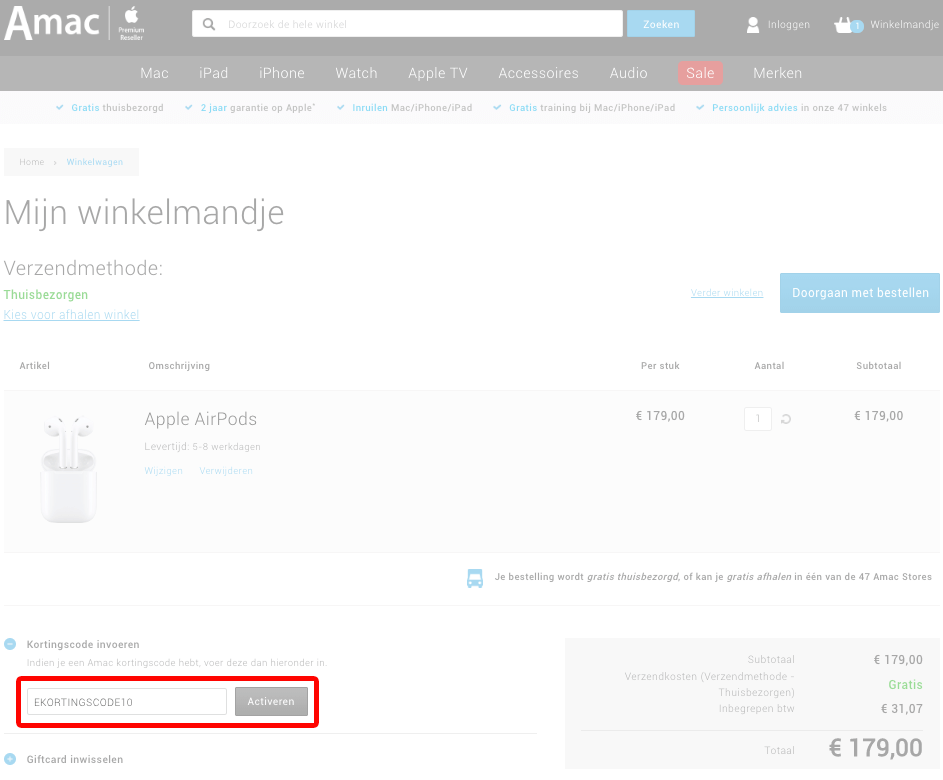This screenshot has height=780, width=943.
Task: Click the delivery truck icon
Action: point(475,578)
